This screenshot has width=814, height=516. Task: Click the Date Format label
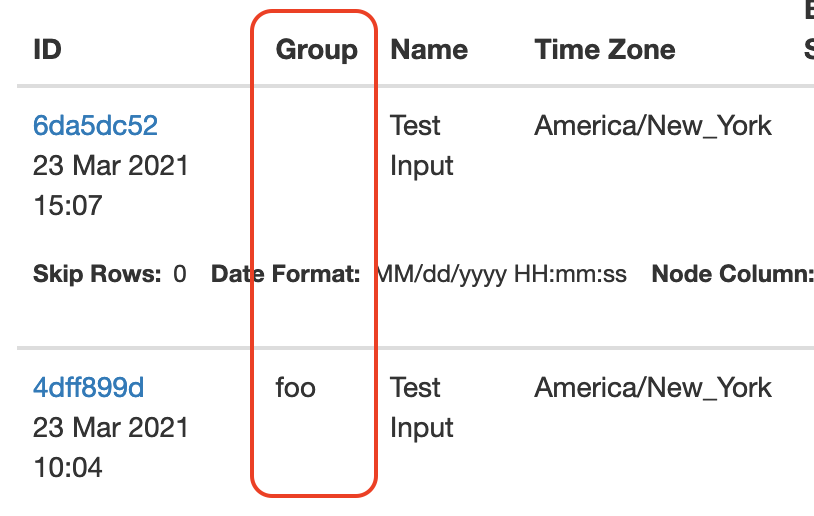[x=285, y=274]
